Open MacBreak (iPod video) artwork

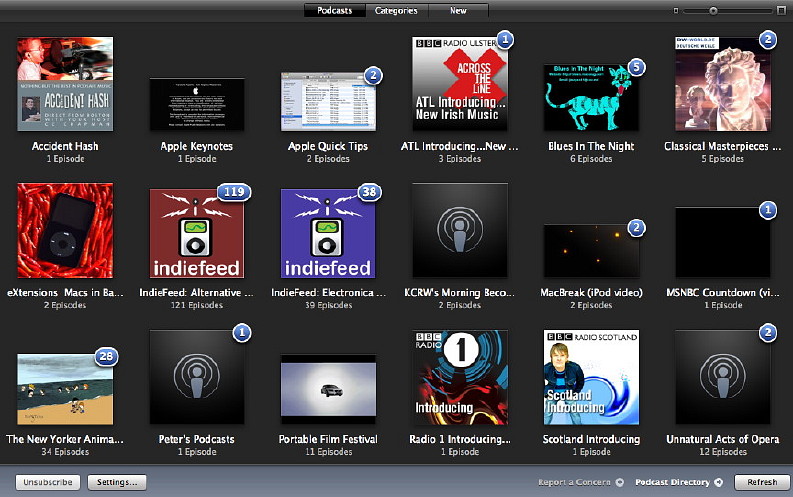(591, 251)
